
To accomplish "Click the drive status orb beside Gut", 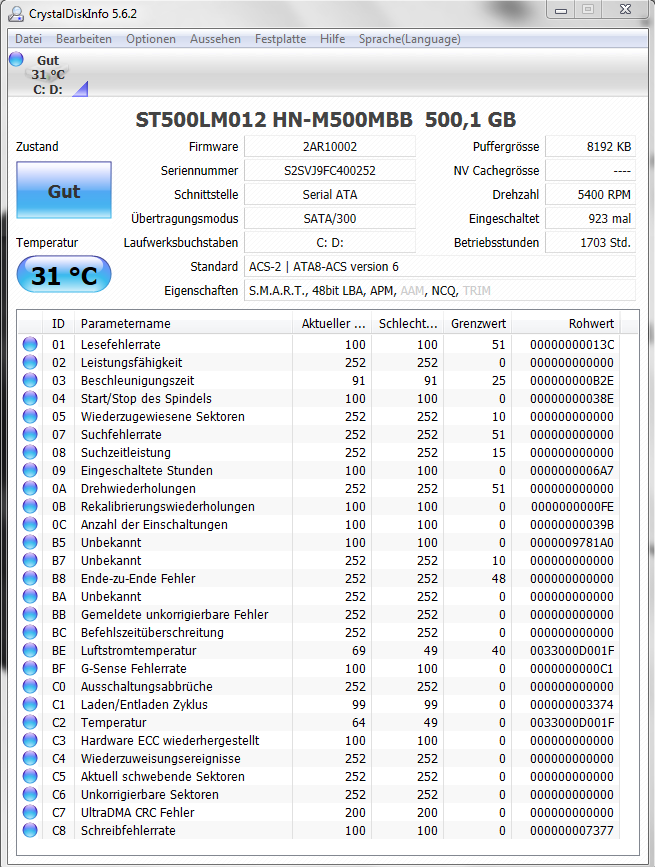I will click(x=17, y=59).
